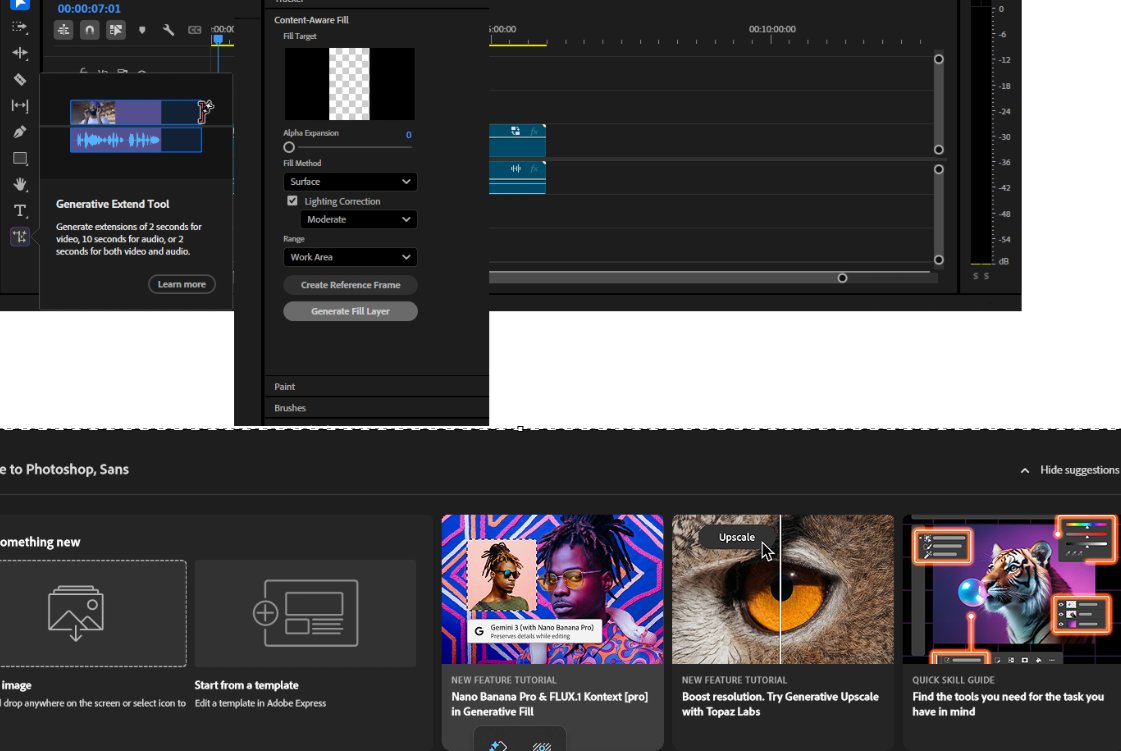Open the Fill Method Surface dropdown
The height and width of the screenshot is (751, 1121).
350,182
